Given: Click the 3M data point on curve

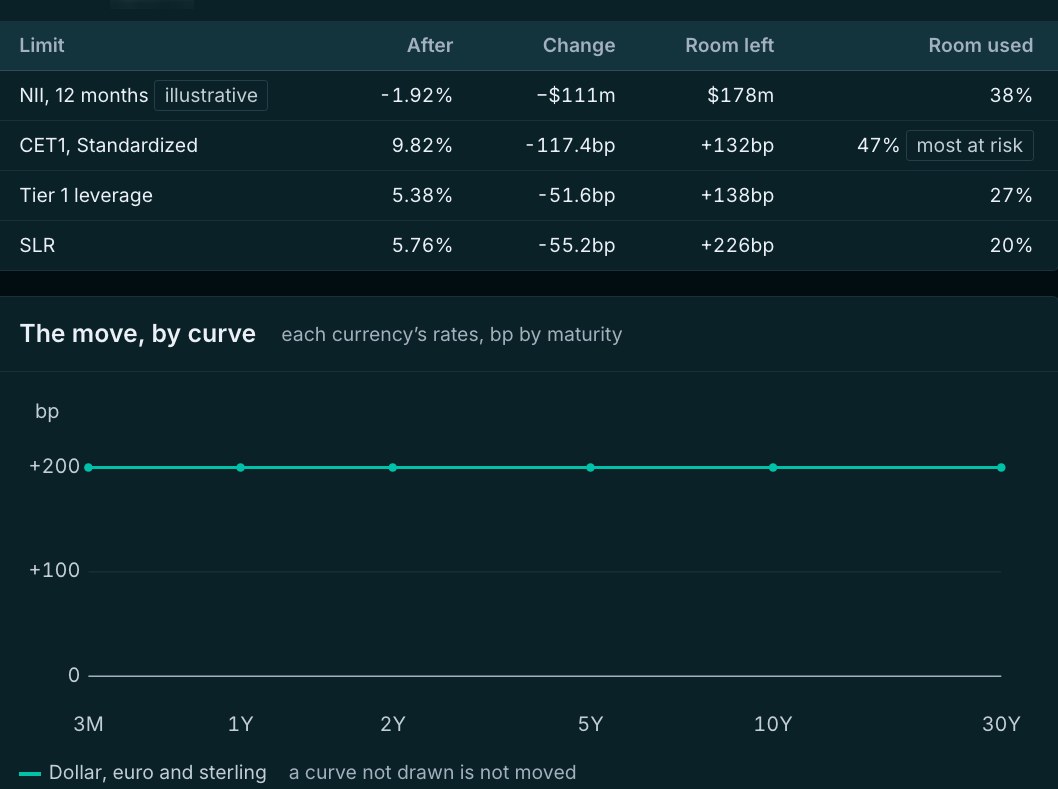Looking at the screenshot, I should 88,467.
